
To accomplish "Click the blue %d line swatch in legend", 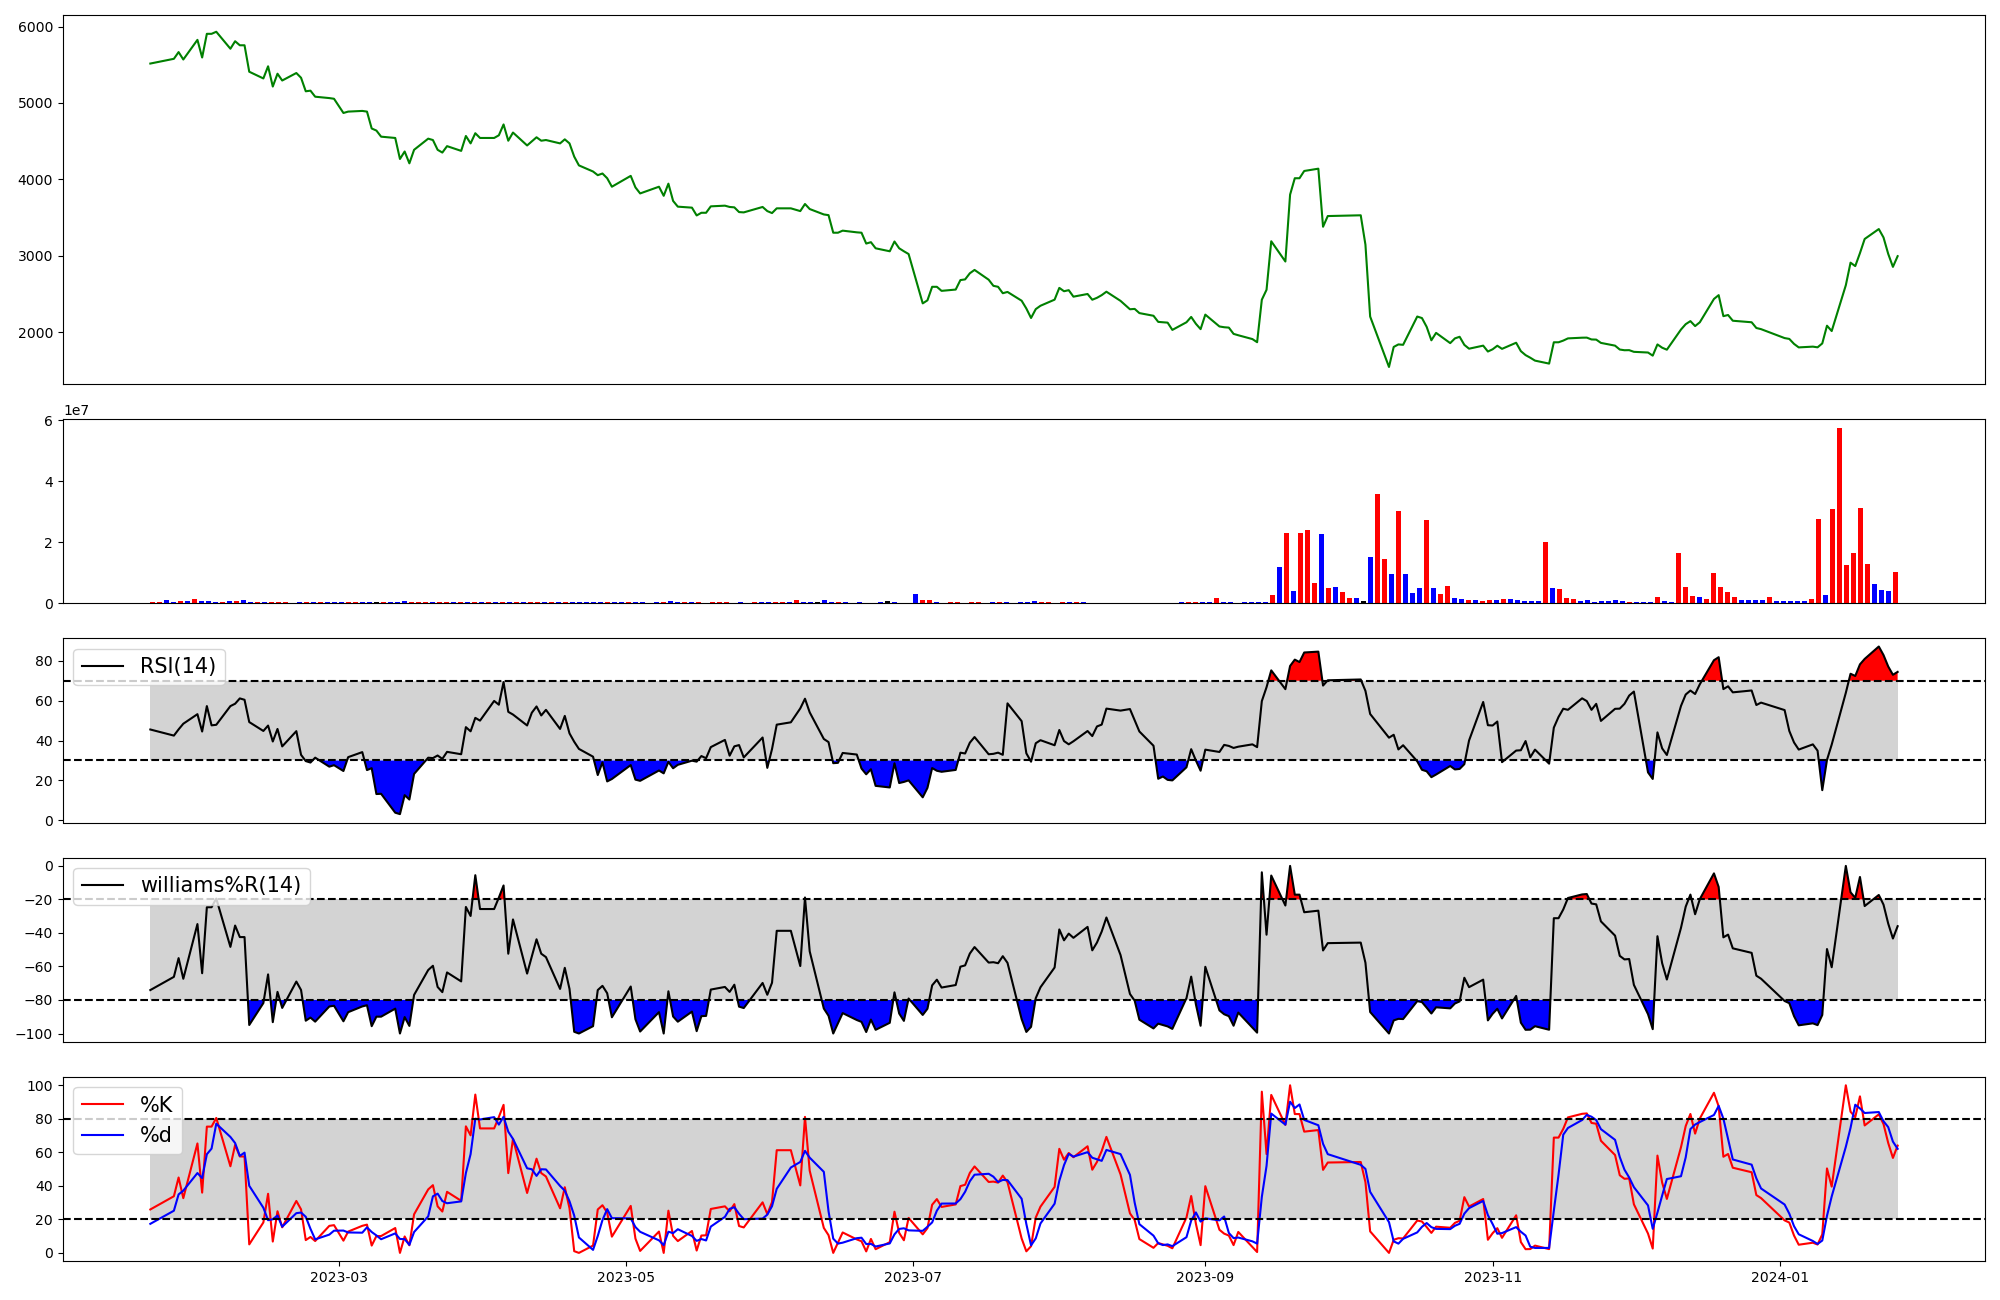I will click(x=102, y=1135).
